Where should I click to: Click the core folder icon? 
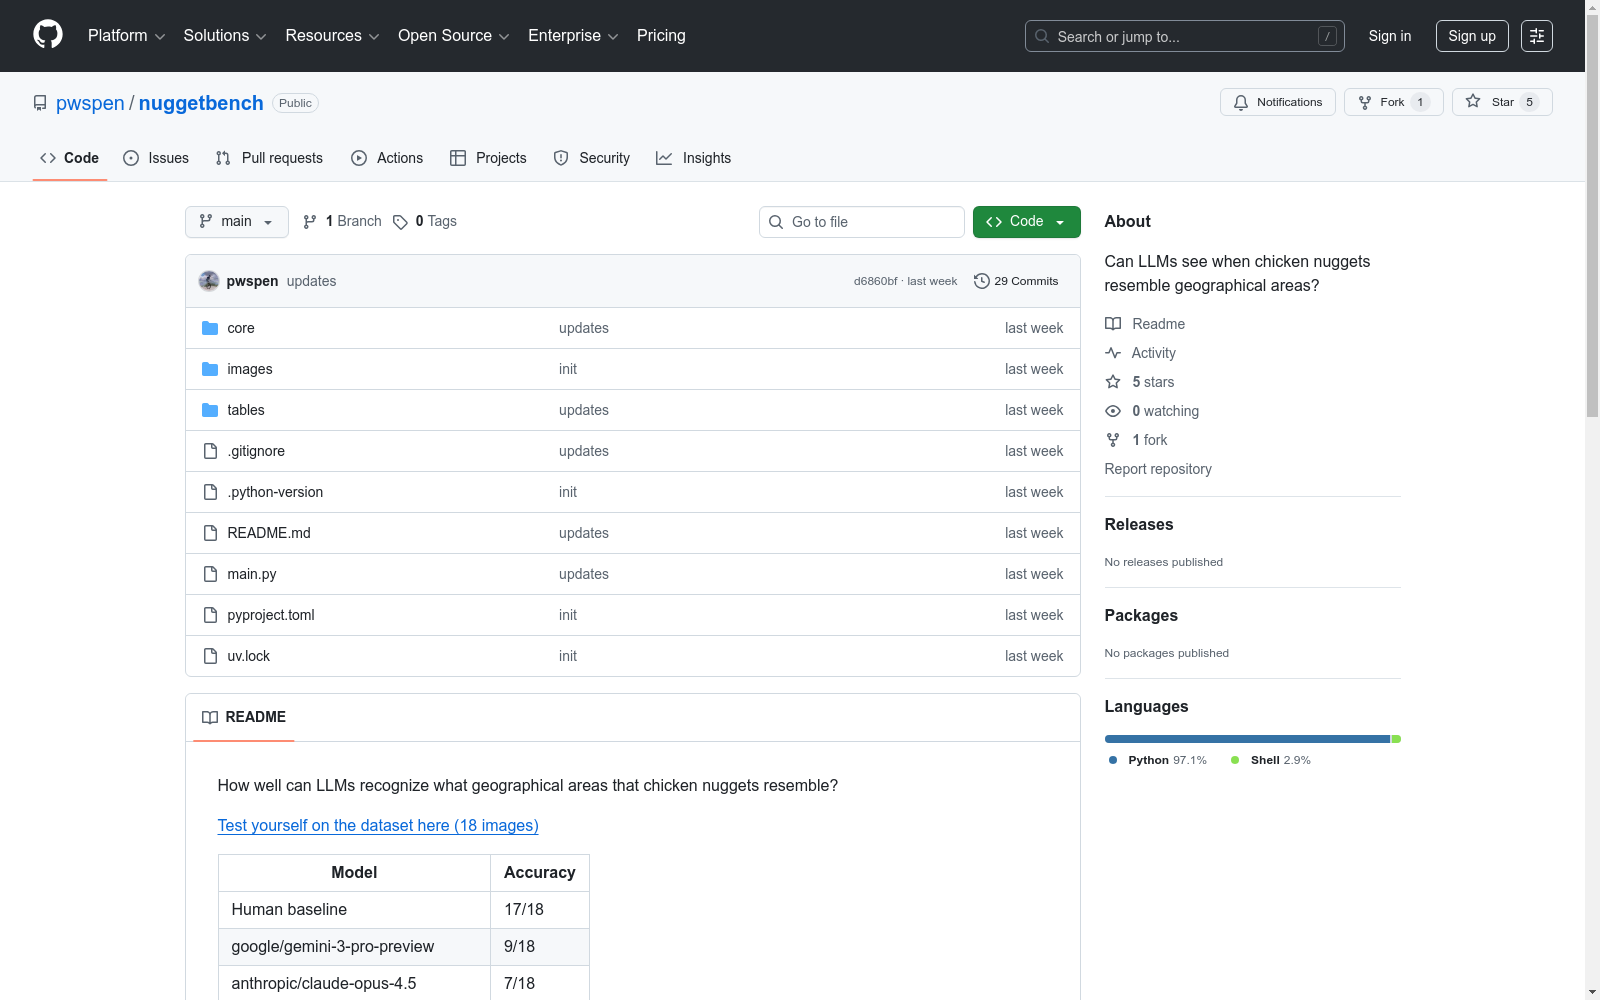(210, 328)
